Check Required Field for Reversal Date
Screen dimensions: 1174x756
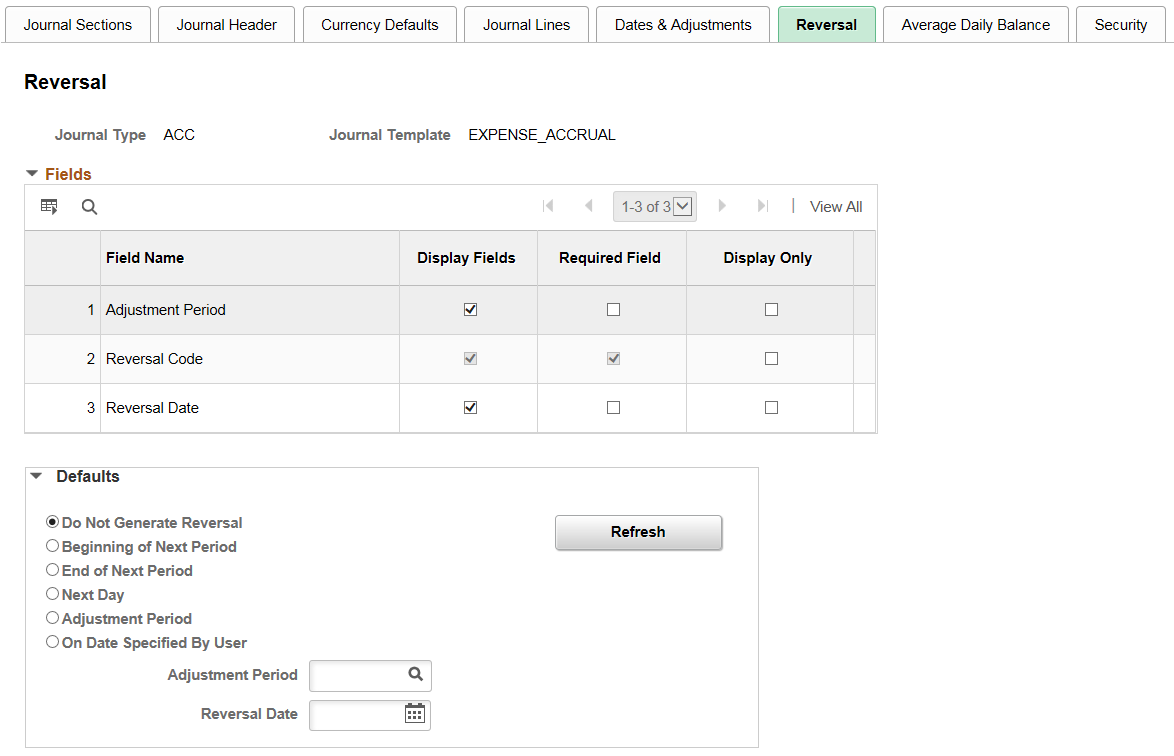613,408
